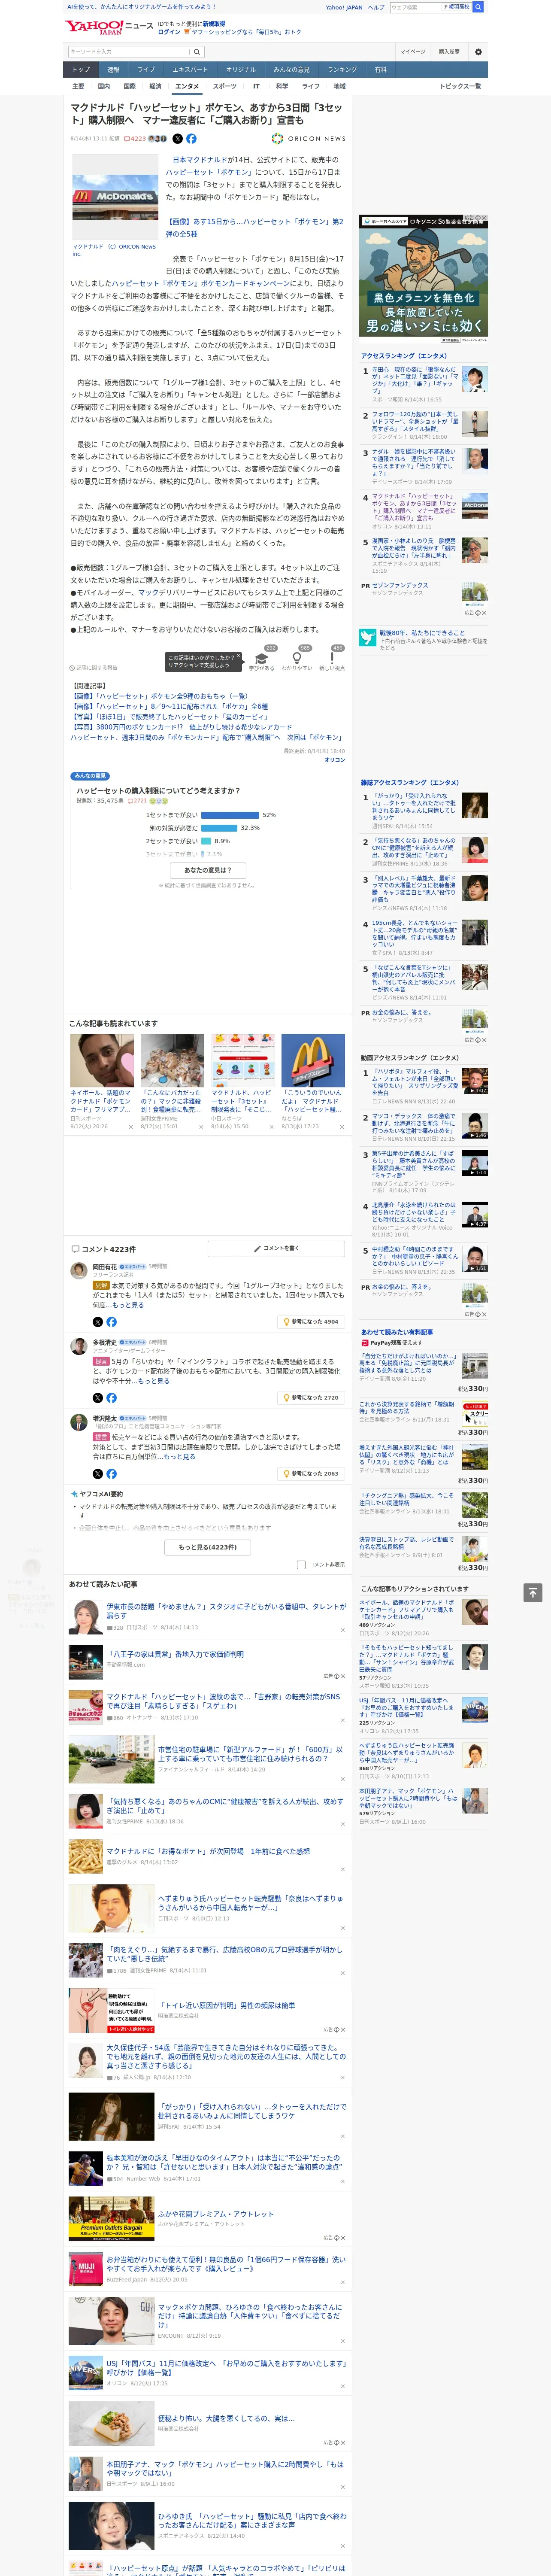Select the 速報 navigation tab

click(113, 70)
